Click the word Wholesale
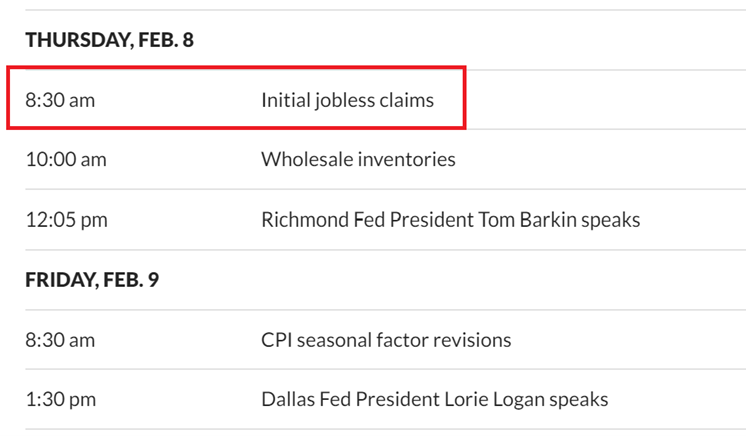The width and height of the screenshot is (746, 436). click(302, 159)
